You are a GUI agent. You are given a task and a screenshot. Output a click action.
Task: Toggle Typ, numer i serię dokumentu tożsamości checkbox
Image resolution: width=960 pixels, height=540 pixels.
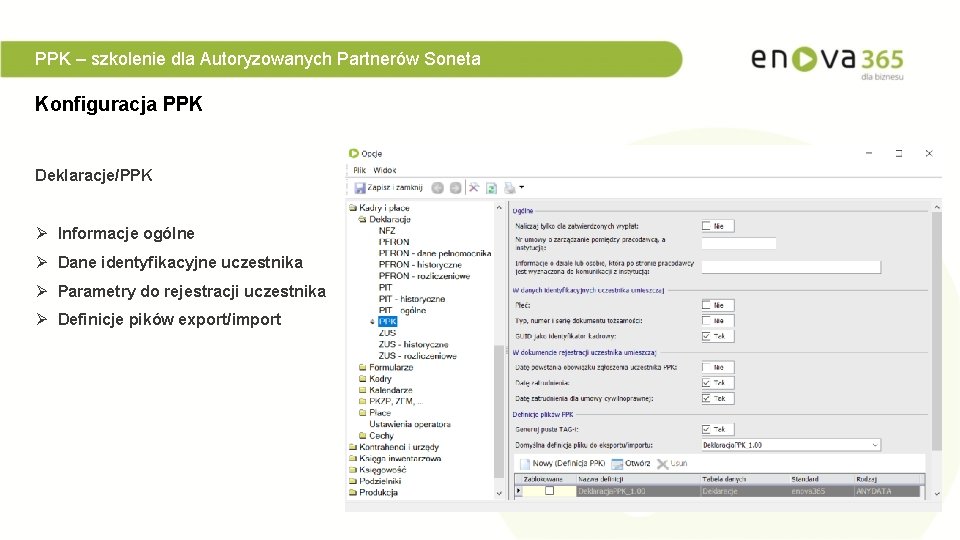(707, 320)
